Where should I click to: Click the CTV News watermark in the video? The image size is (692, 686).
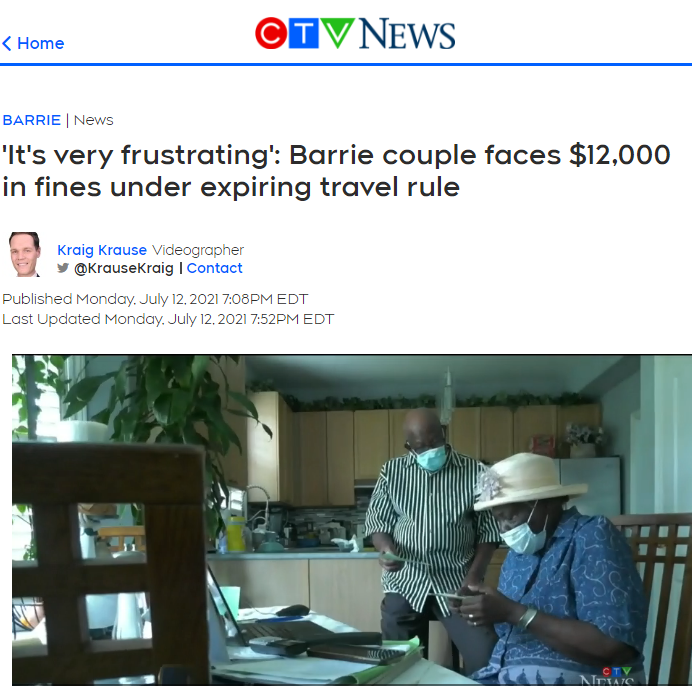pos(612,676)
